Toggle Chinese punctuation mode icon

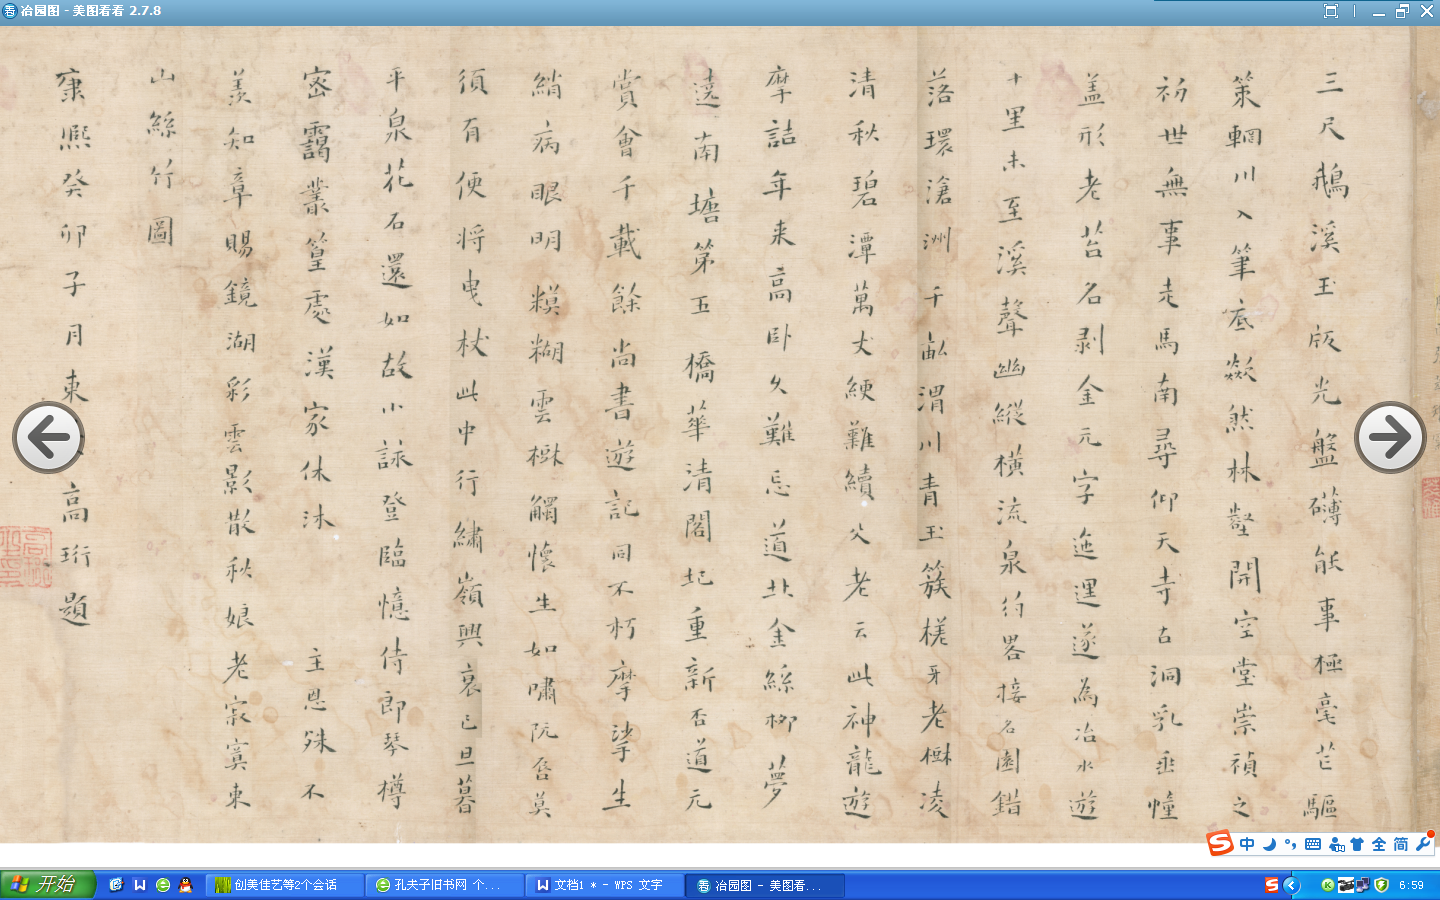(1290, 844)
